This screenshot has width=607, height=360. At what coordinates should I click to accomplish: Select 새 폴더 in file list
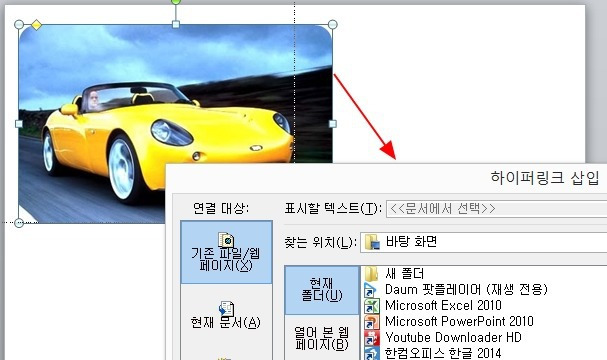click(x=405, y=274)
